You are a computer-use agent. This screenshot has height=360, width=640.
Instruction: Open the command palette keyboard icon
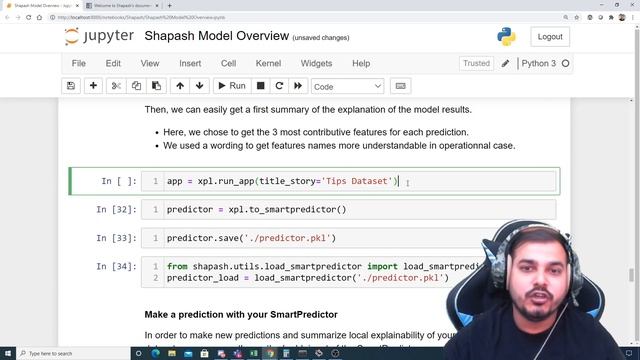(400, 86)
